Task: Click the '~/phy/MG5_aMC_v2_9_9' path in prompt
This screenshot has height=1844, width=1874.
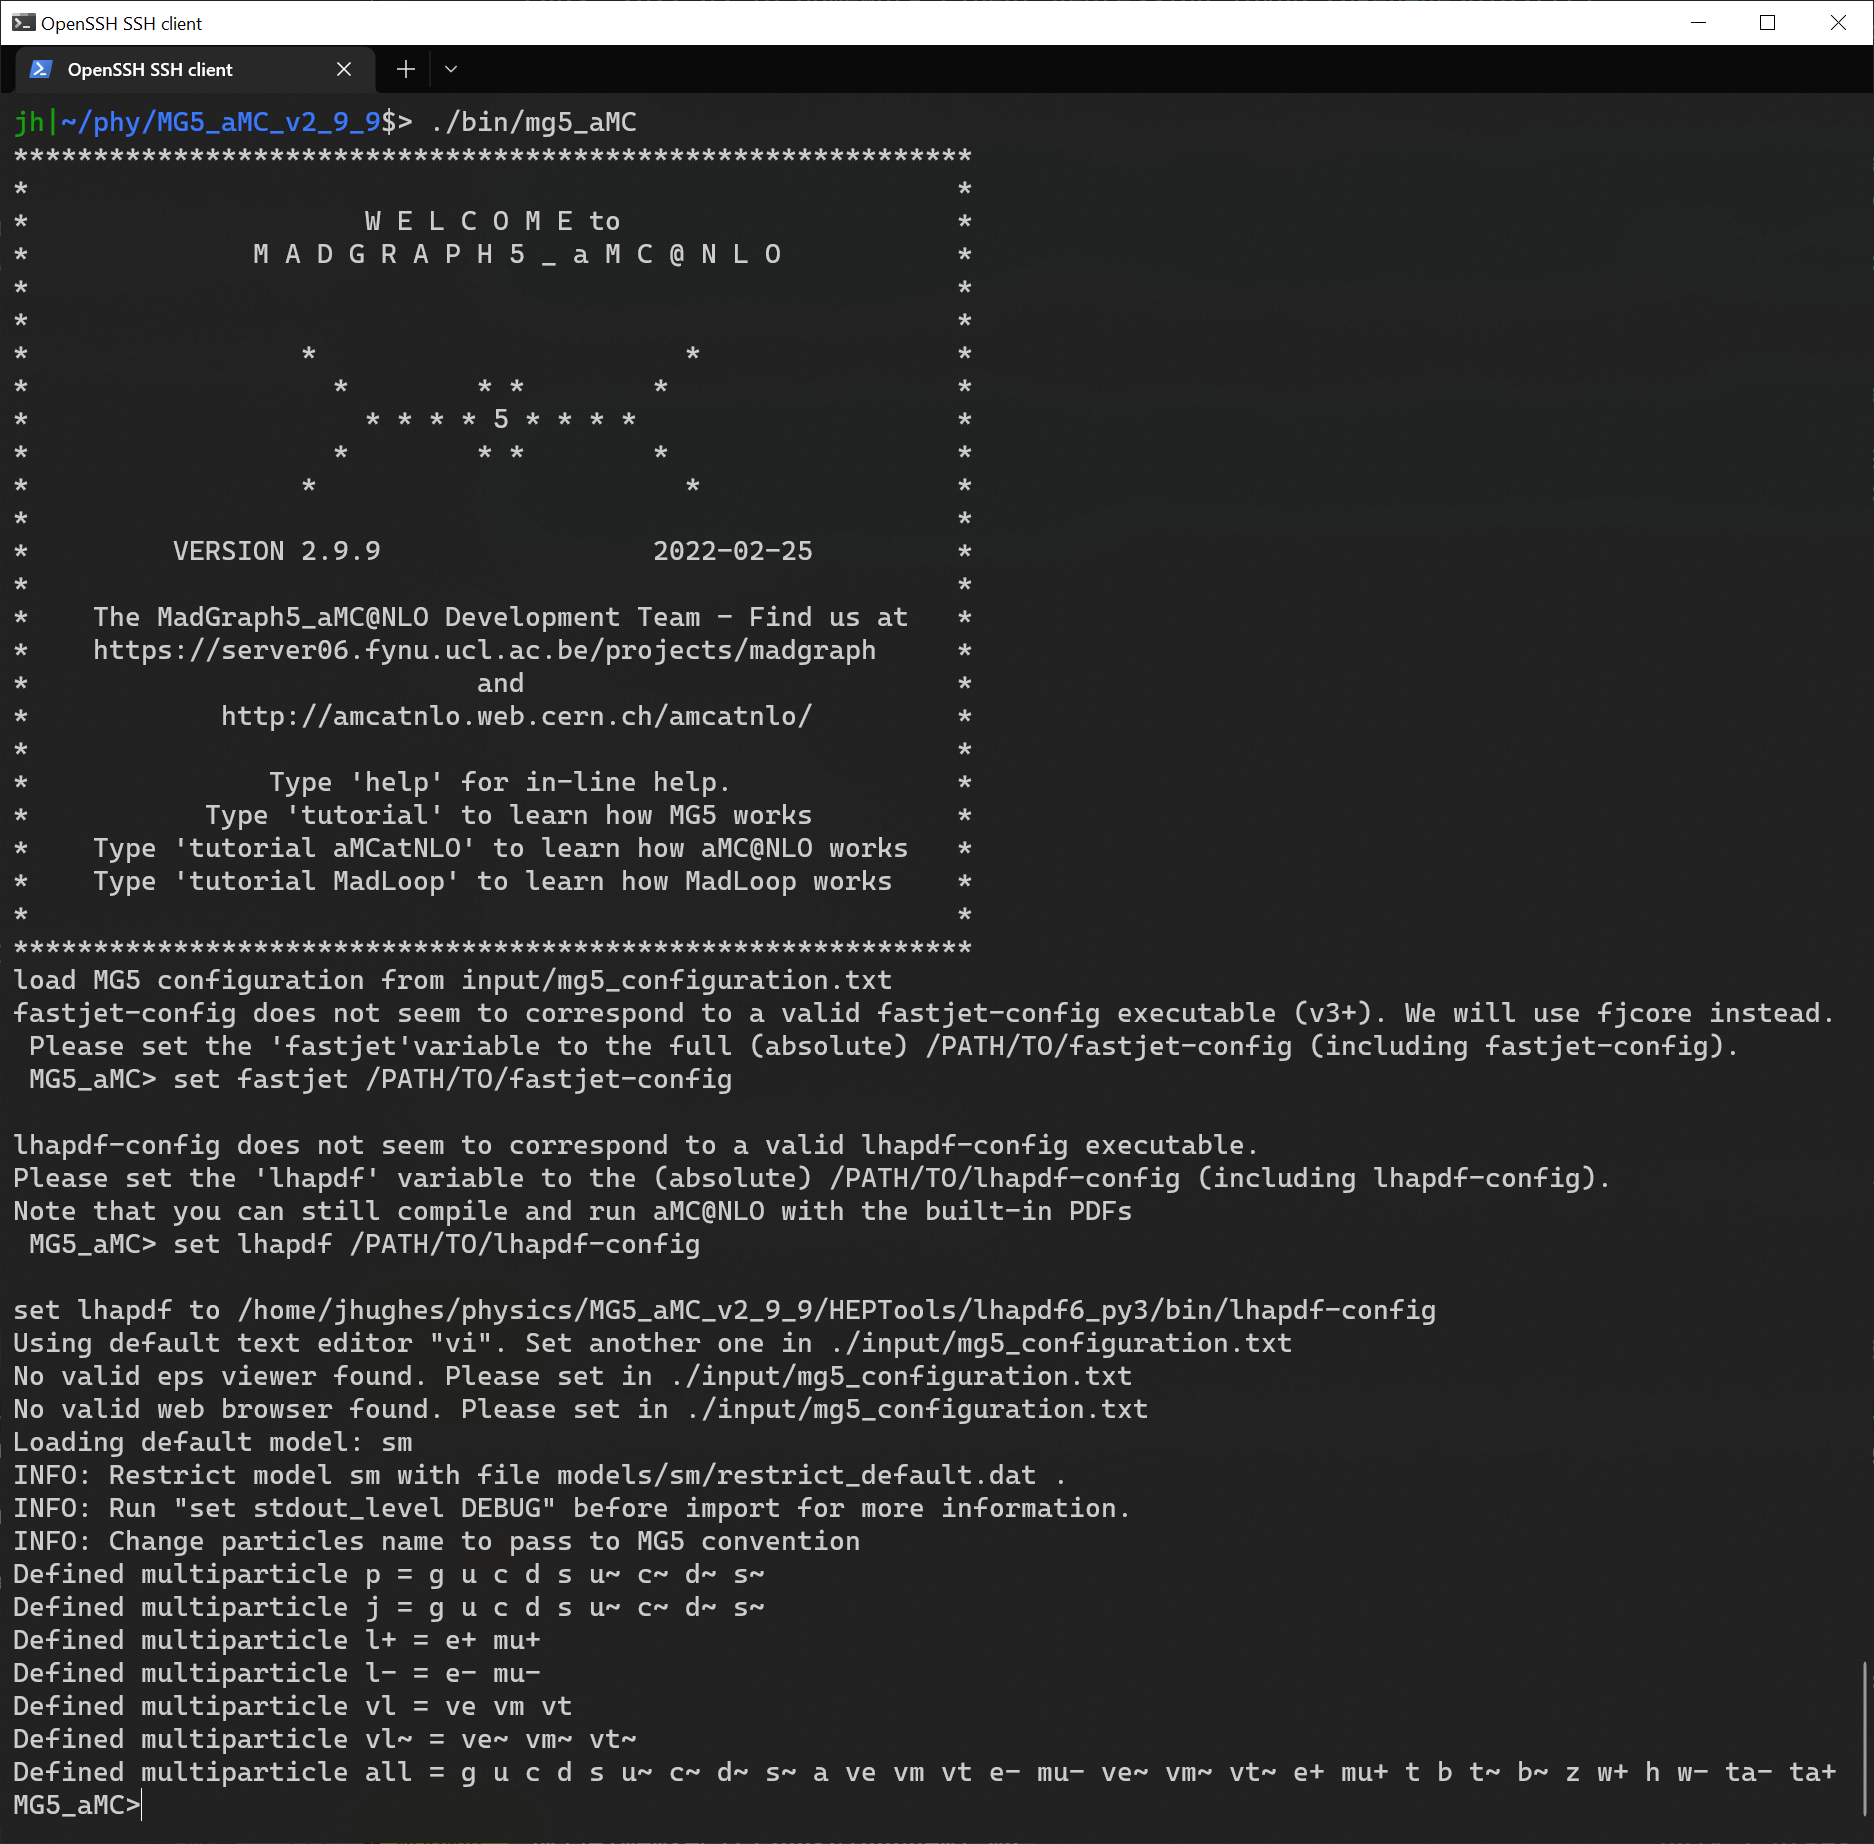Action: click(x=221, y=122)
